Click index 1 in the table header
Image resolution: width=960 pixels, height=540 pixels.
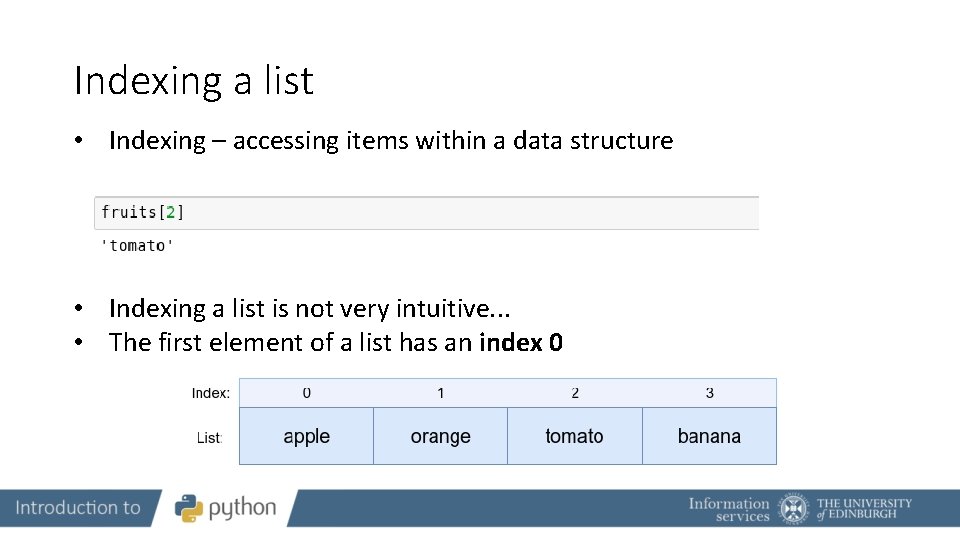[x=441, y=393]
